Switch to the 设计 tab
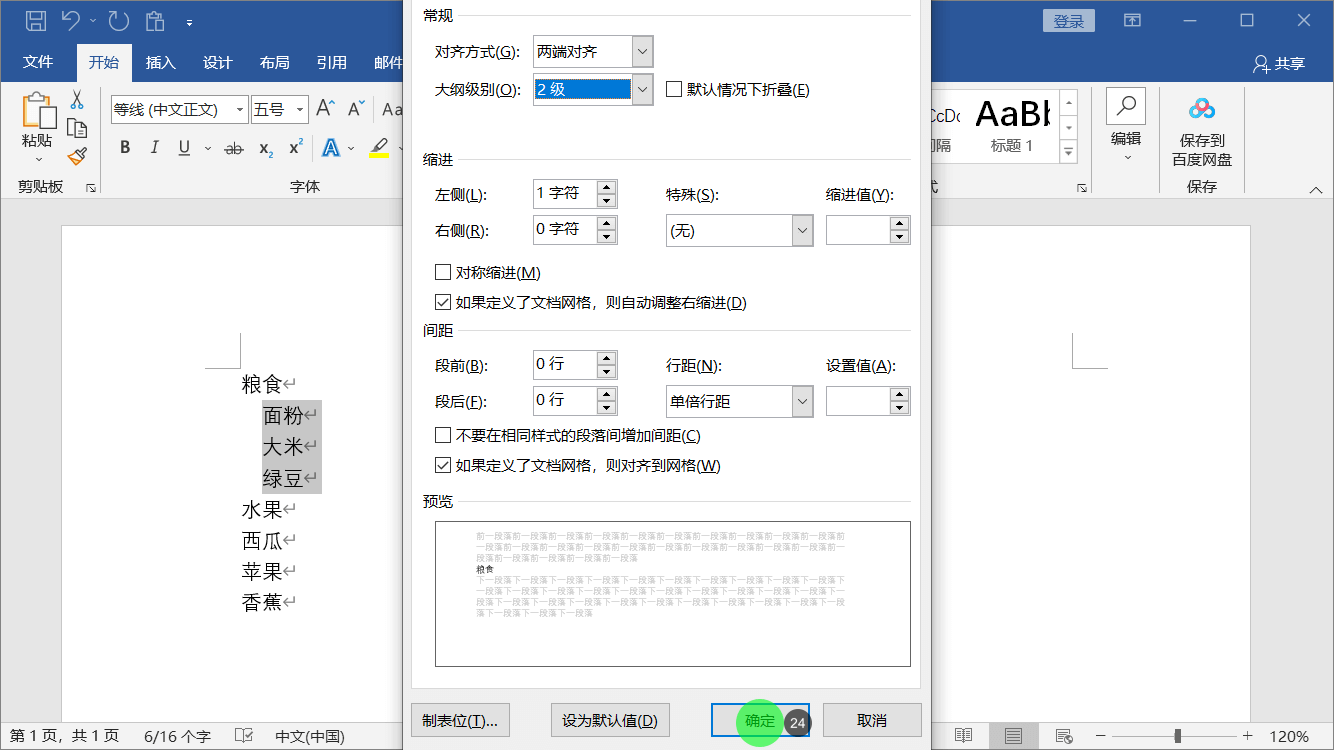Screen dimensions: 1334x750 coord(217,62)
